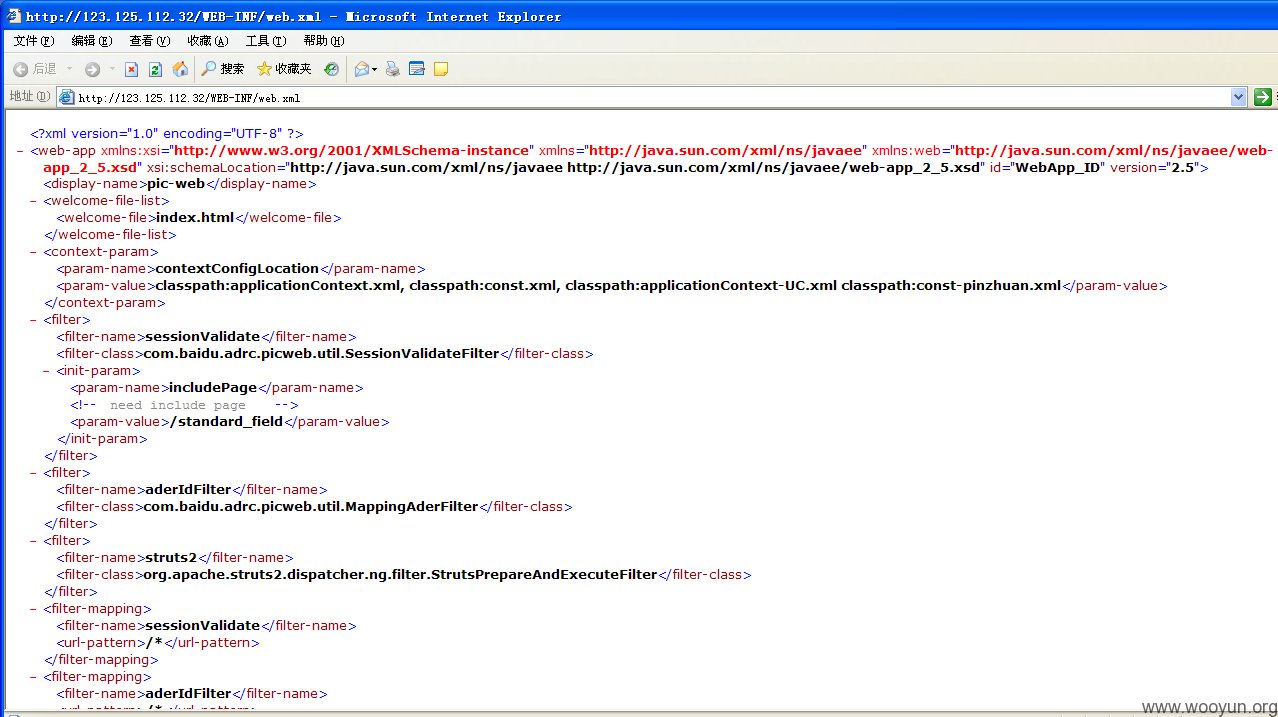Click the XMLSchema-instance namespace URL

353,150
